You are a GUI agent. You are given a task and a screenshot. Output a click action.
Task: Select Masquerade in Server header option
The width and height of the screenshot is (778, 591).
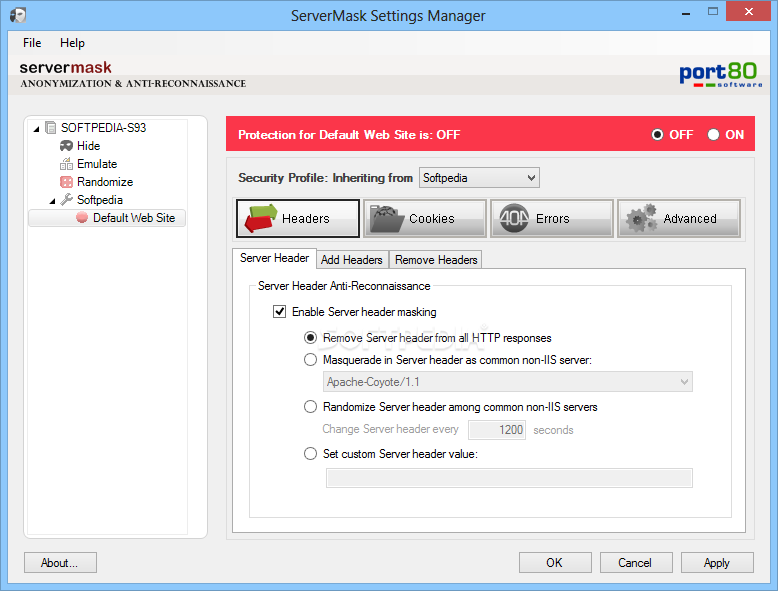(310, 360)
